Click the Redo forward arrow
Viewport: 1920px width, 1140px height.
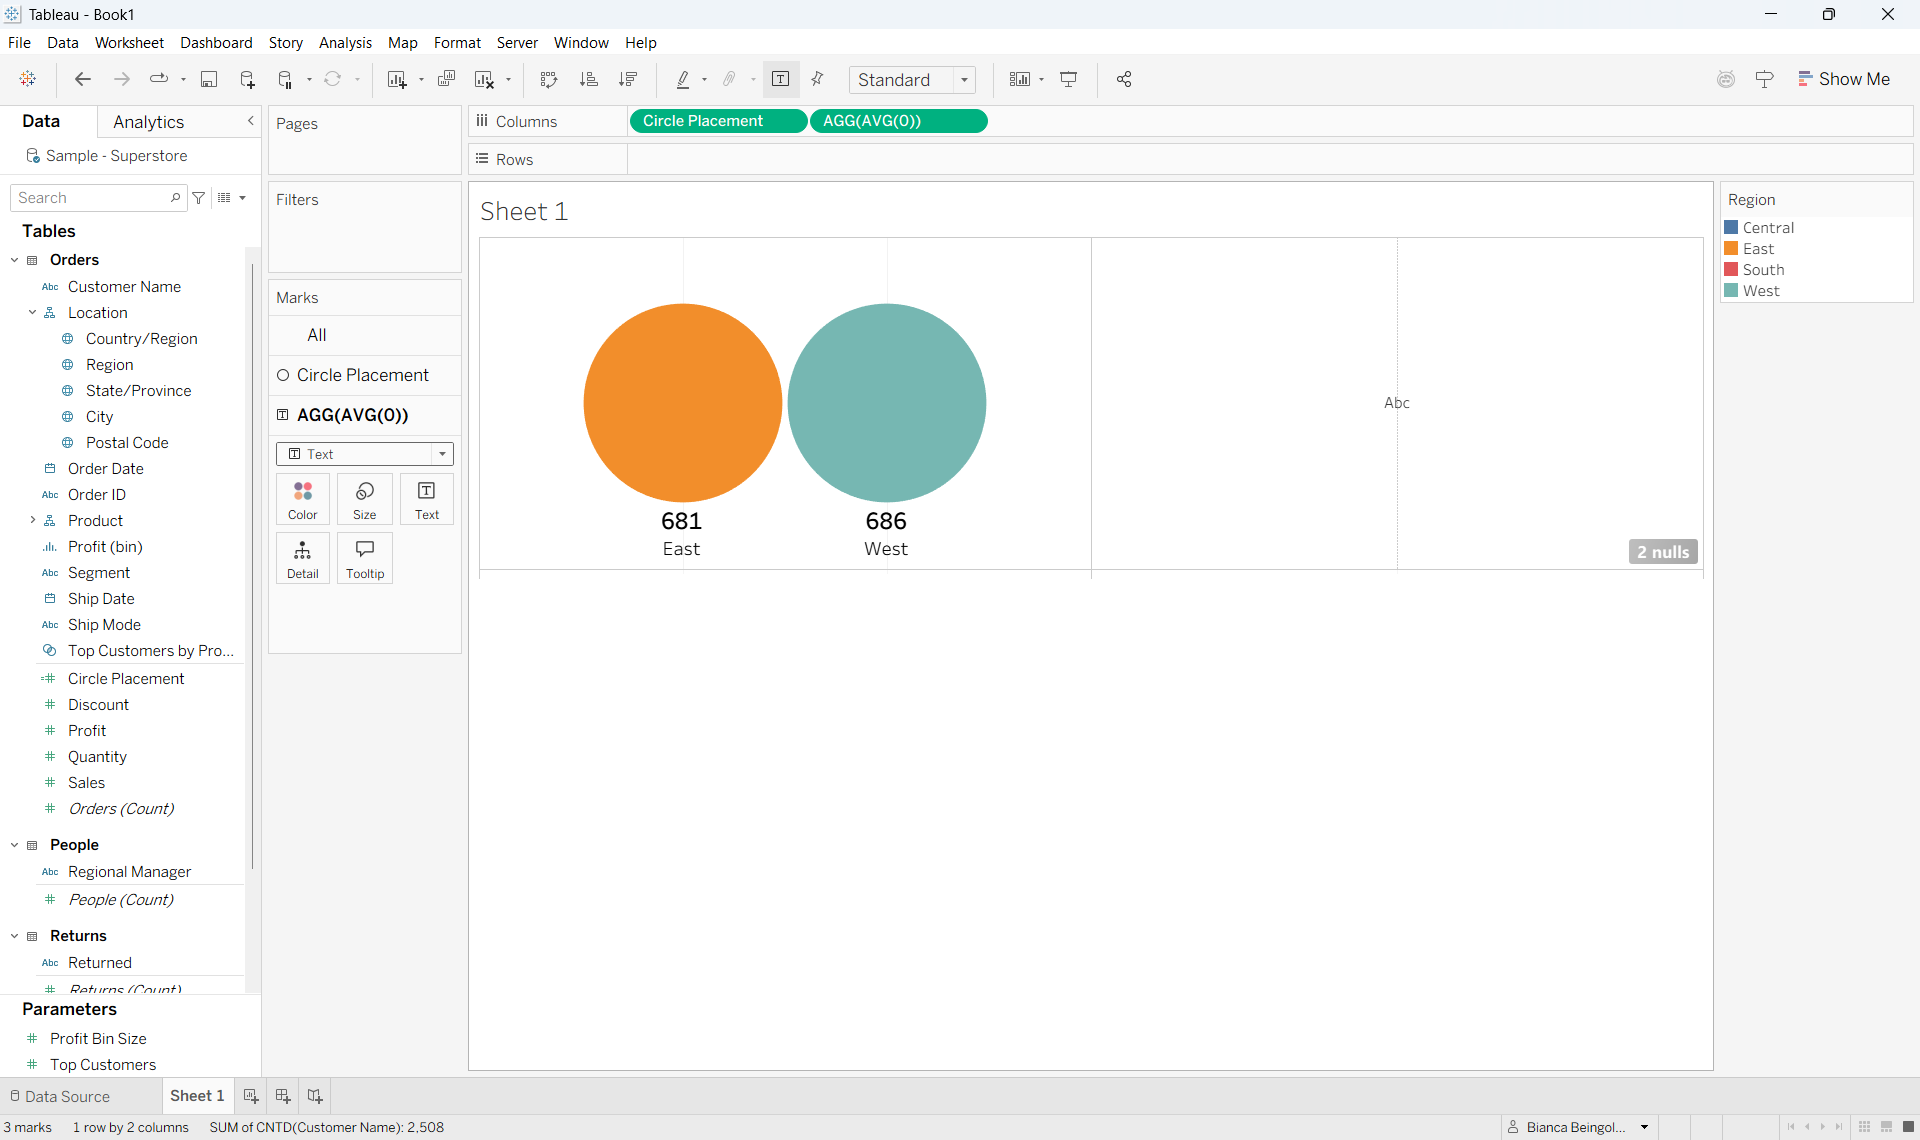coord(122,79)
